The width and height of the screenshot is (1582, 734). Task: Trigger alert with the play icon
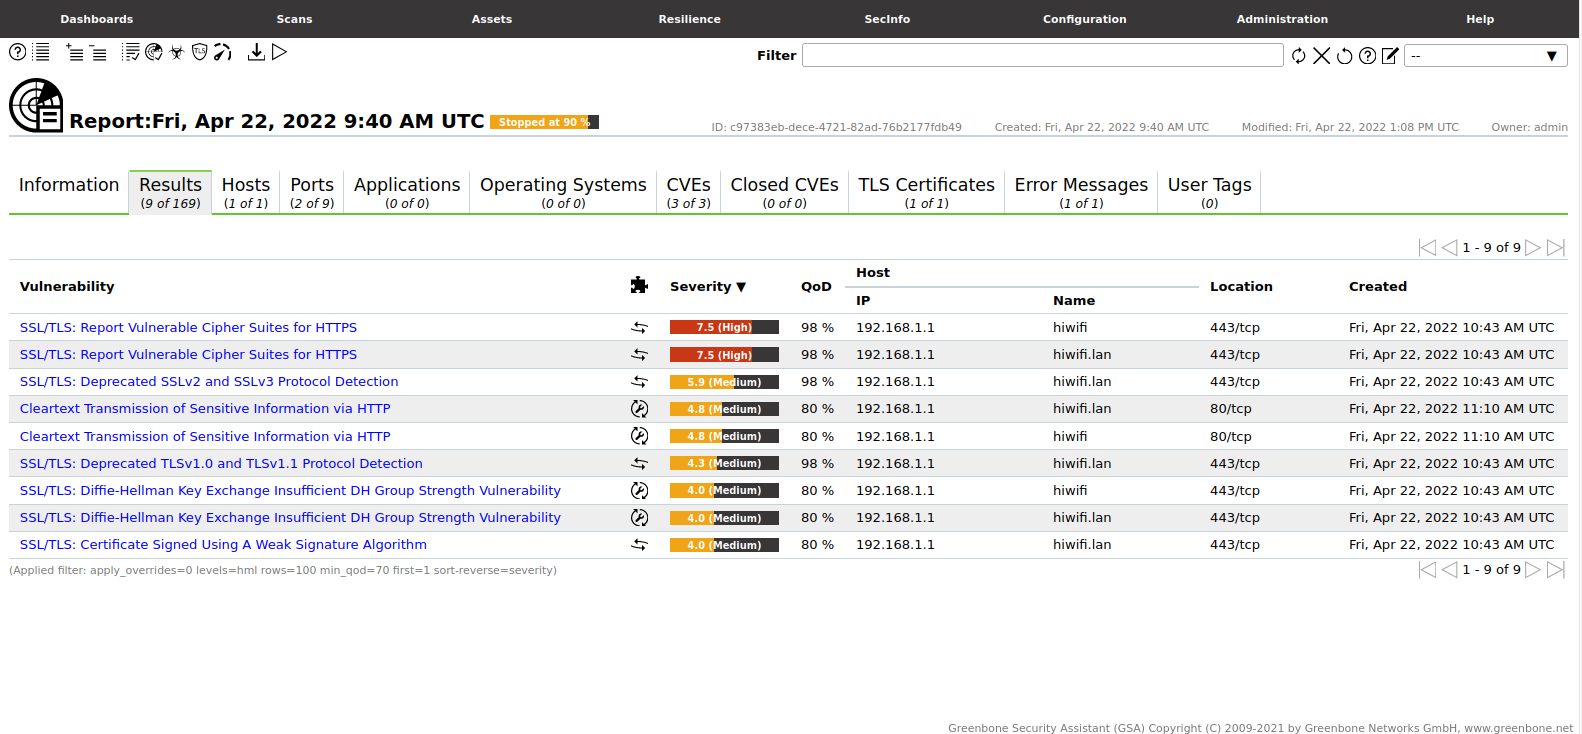coord(279,52)
